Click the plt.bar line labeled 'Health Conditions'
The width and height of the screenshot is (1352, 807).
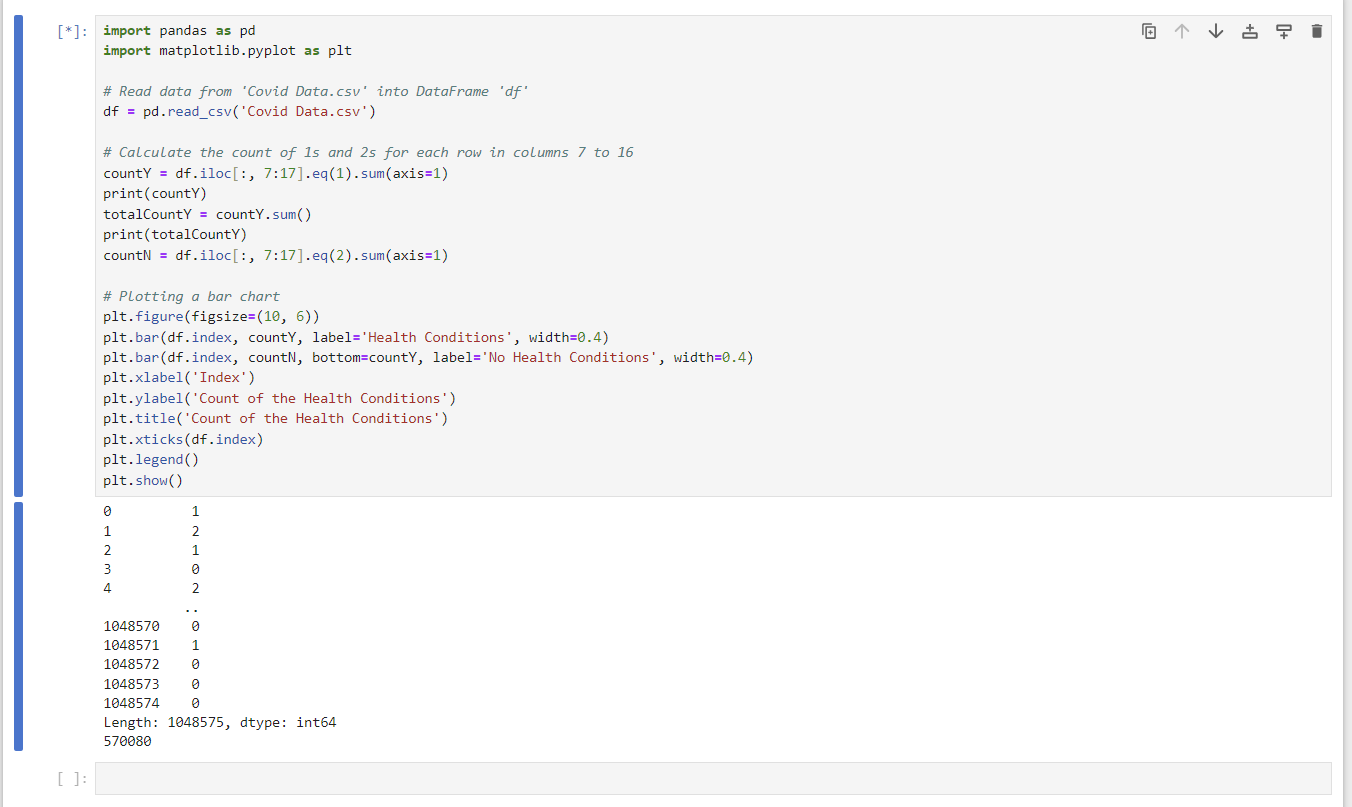pos(355,337)
